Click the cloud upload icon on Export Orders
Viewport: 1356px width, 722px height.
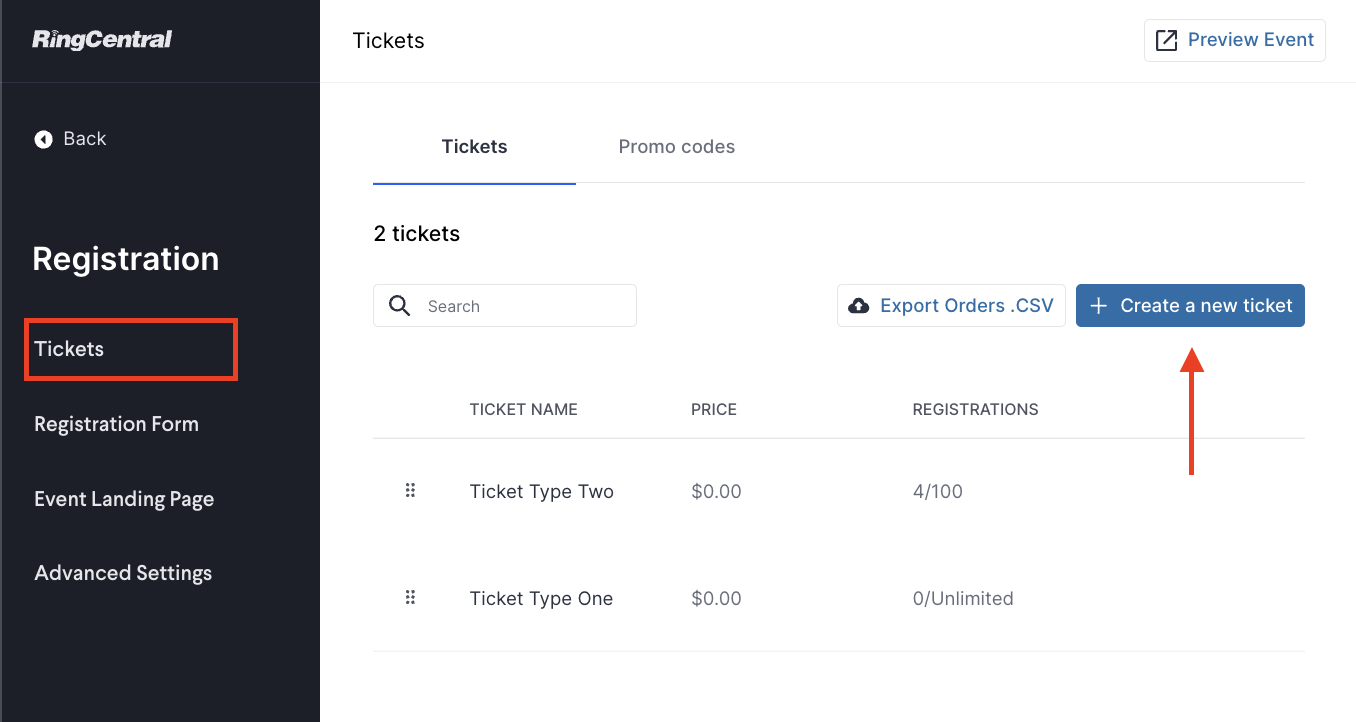[x=859, y=306]
